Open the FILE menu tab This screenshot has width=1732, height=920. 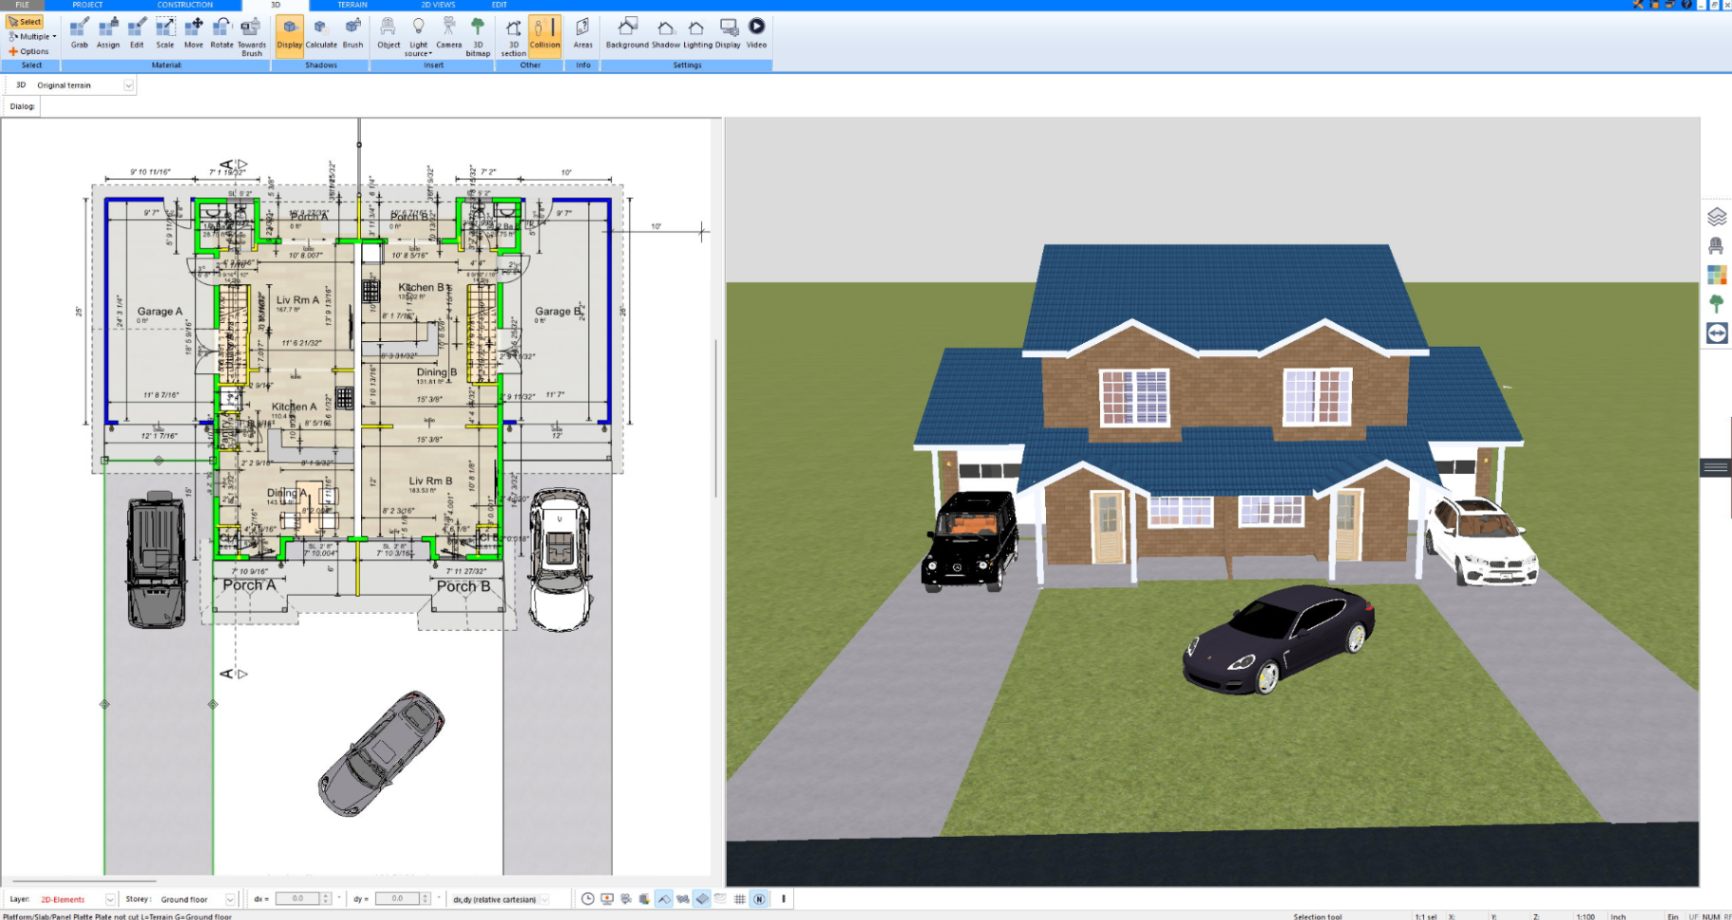click(x=22, y=5)
